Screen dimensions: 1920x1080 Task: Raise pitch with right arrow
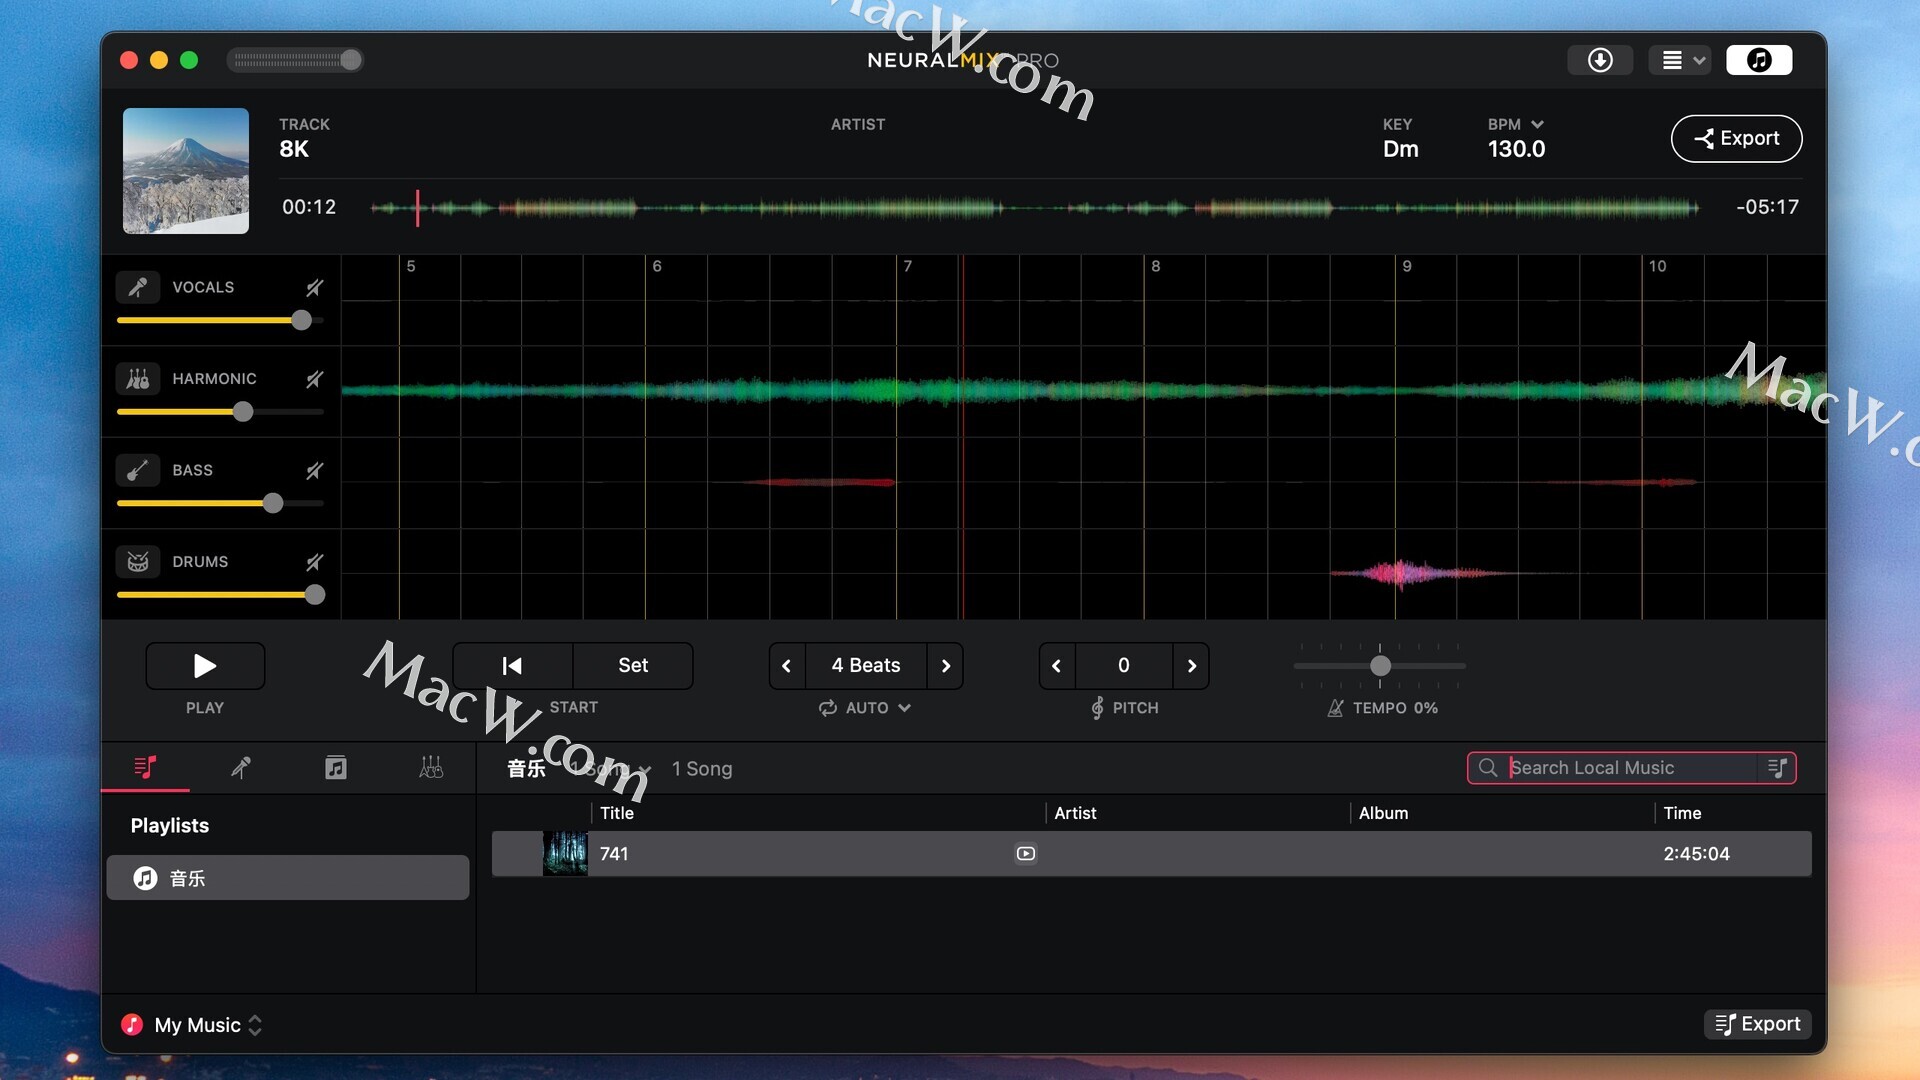[1192, 666]
